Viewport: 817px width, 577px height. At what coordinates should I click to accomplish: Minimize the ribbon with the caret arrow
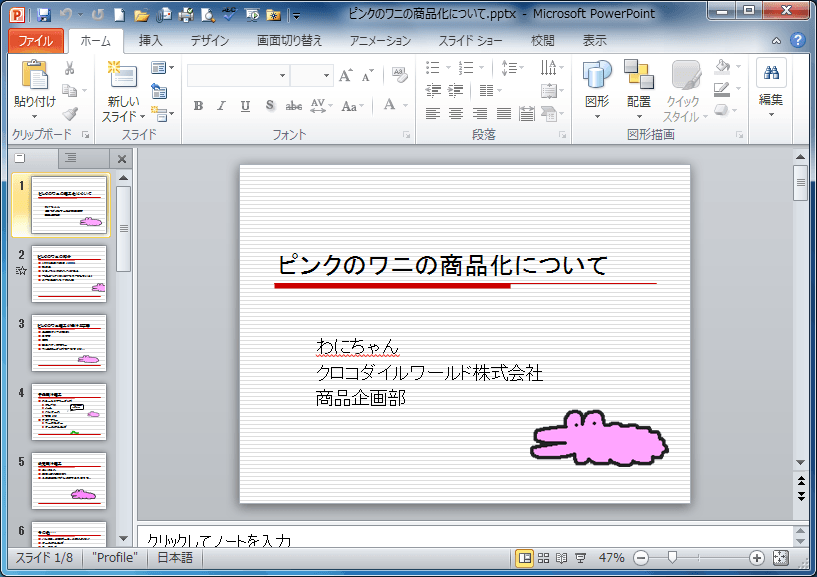(x=776, y=41)
